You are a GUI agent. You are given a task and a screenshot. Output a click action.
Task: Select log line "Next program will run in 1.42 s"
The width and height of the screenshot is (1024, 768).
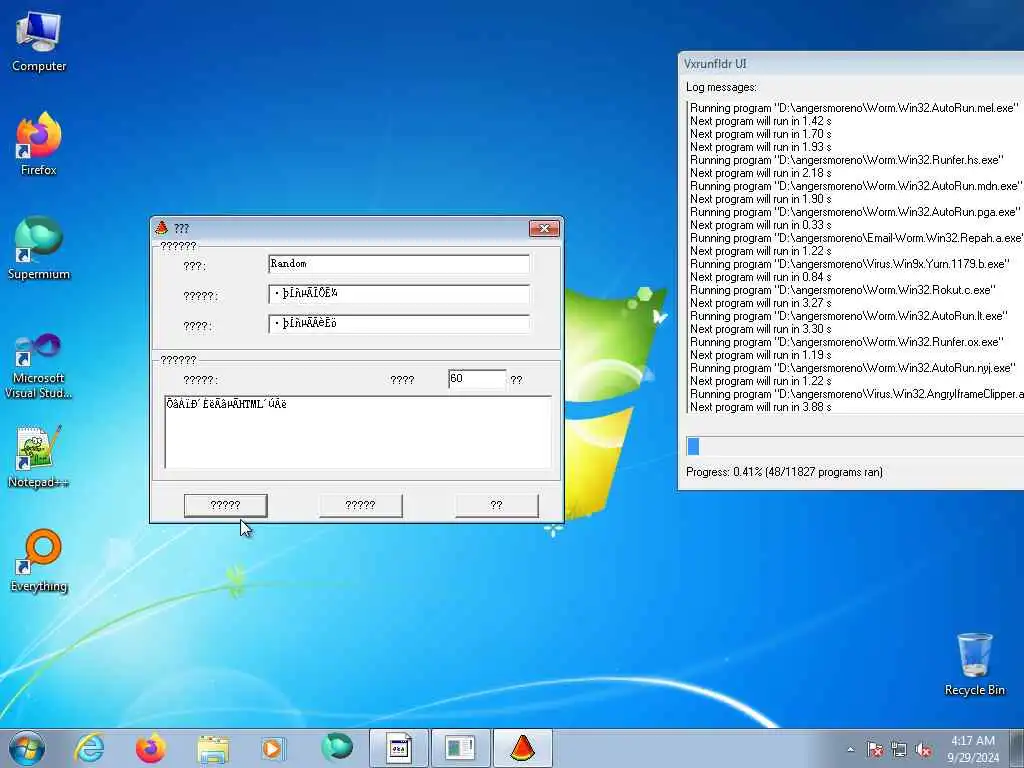[761, 121]
